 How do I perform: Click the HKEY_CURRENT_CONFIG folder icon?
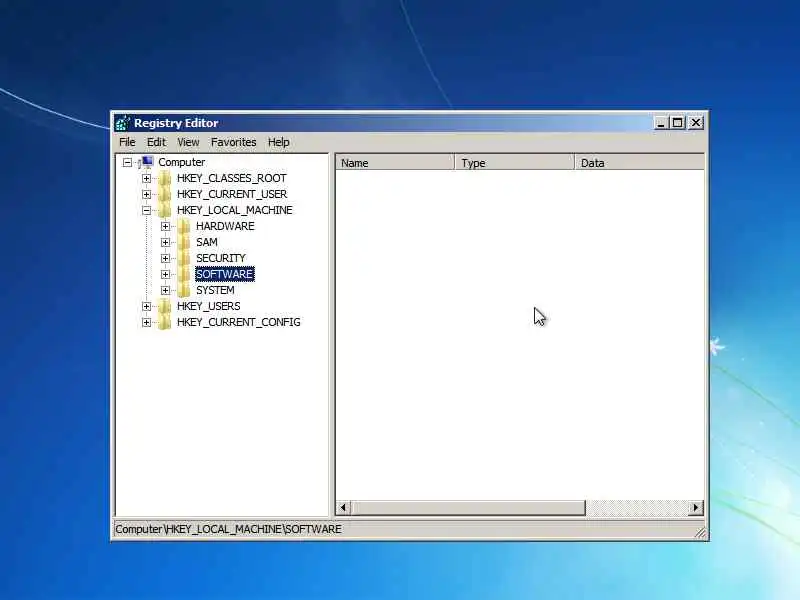pyautogui.click(x=164, y=322)
